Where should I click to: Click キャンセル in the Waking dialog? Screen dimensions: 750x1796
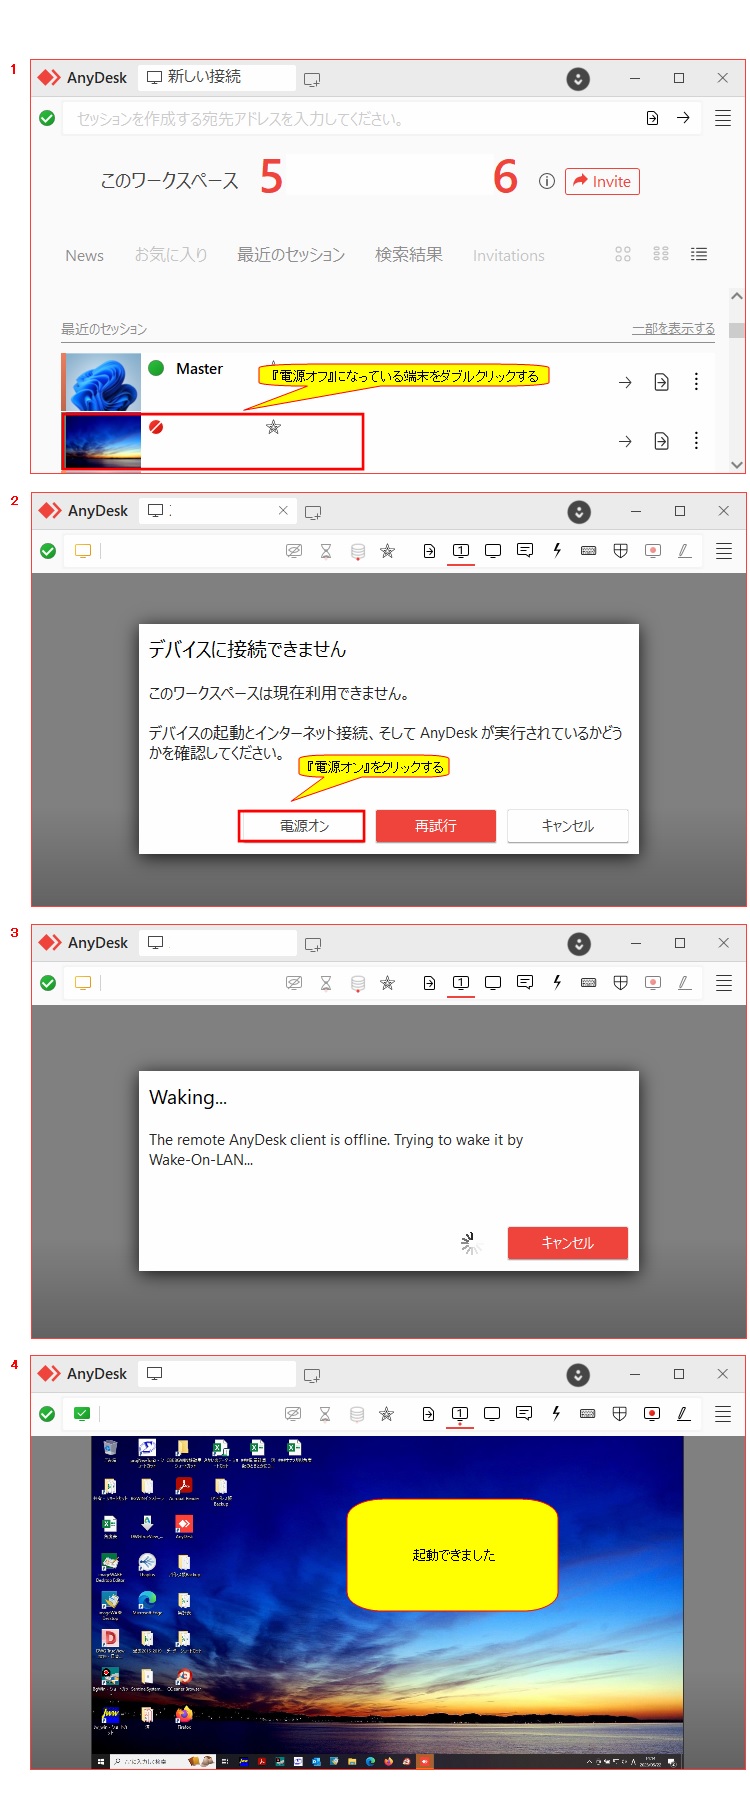point(568,1243)
